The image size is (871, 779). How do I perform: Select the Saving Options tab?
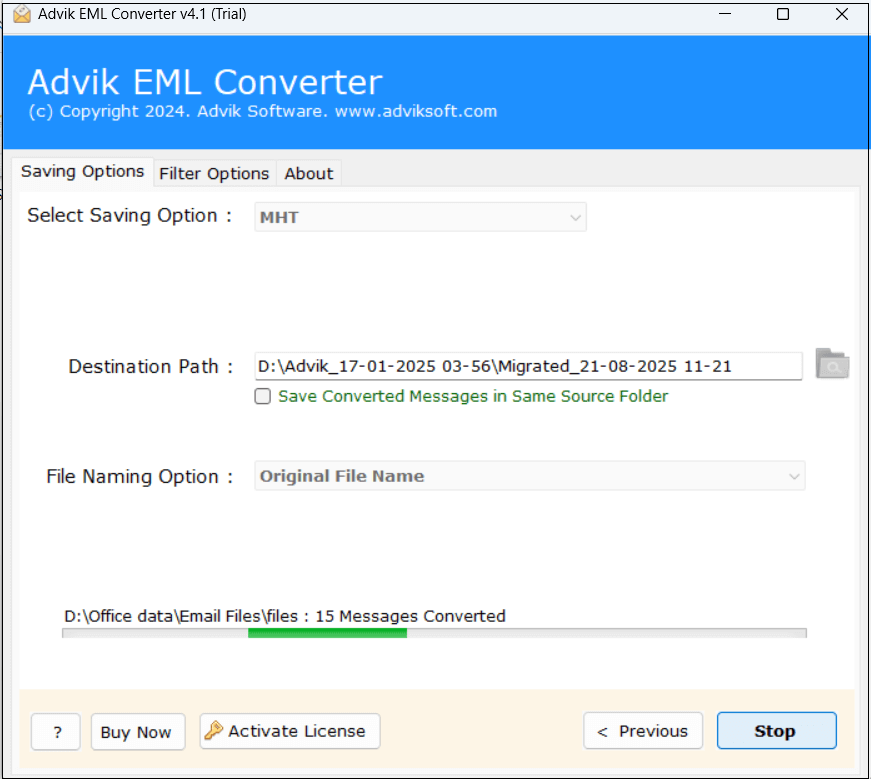(x=82, y=172)
